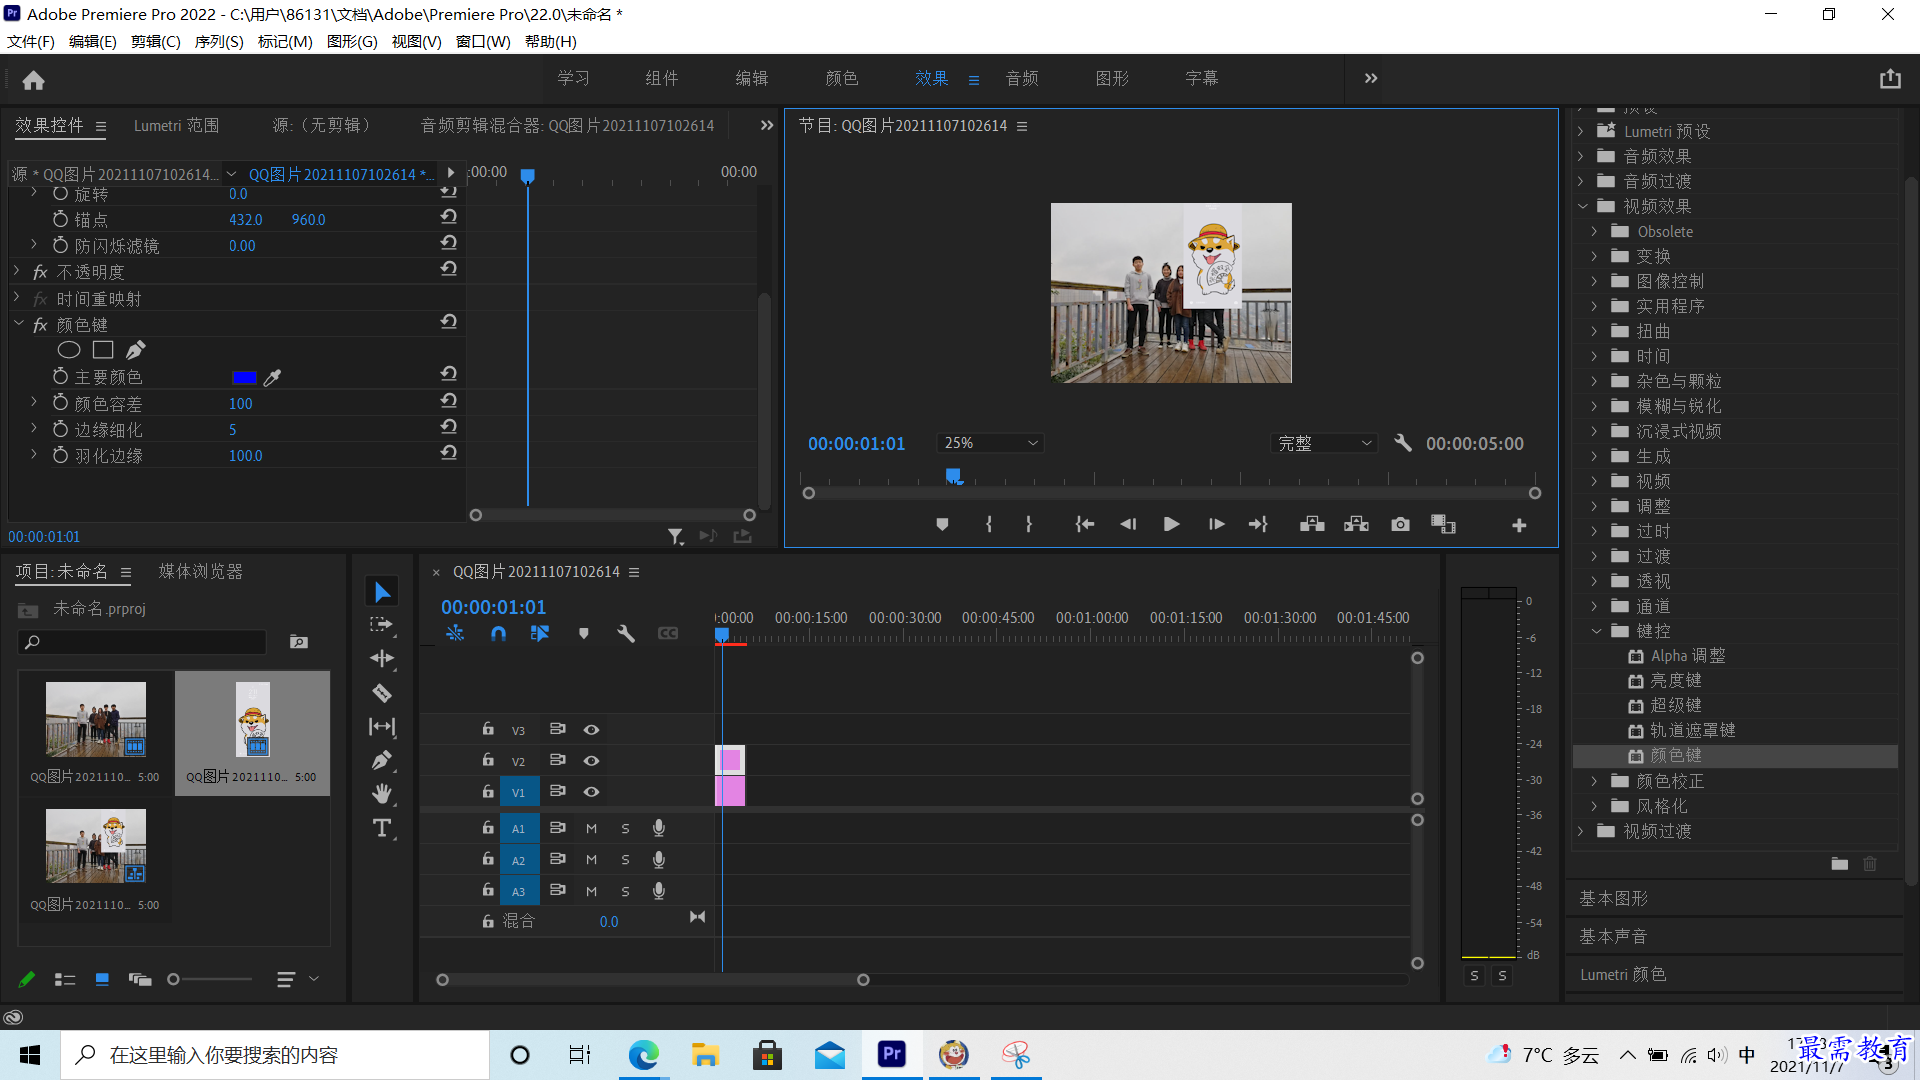Toggle V3 track visibility eye
This screenshot has width=1920, height=1080.
(591, 730)
